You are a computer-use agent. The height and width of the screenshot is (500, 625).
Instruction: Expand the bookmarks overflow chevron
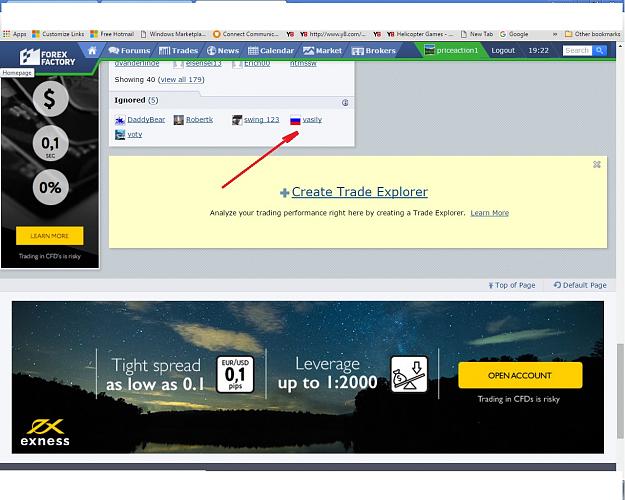point(555,34)
